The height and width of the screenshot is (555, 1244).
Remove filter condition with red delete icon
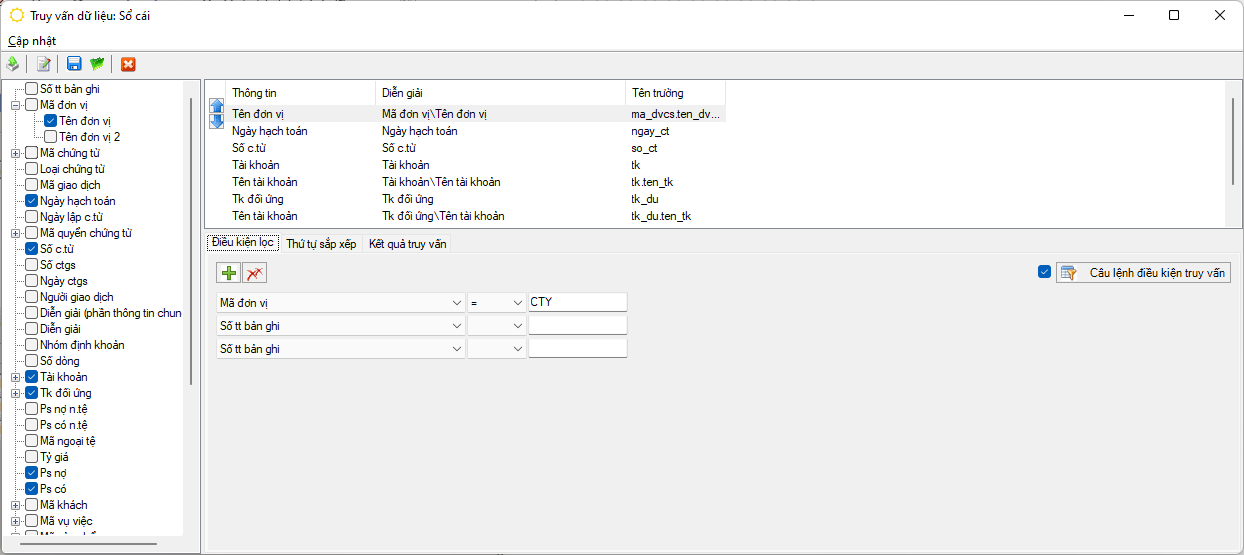(x=254, y=273)
